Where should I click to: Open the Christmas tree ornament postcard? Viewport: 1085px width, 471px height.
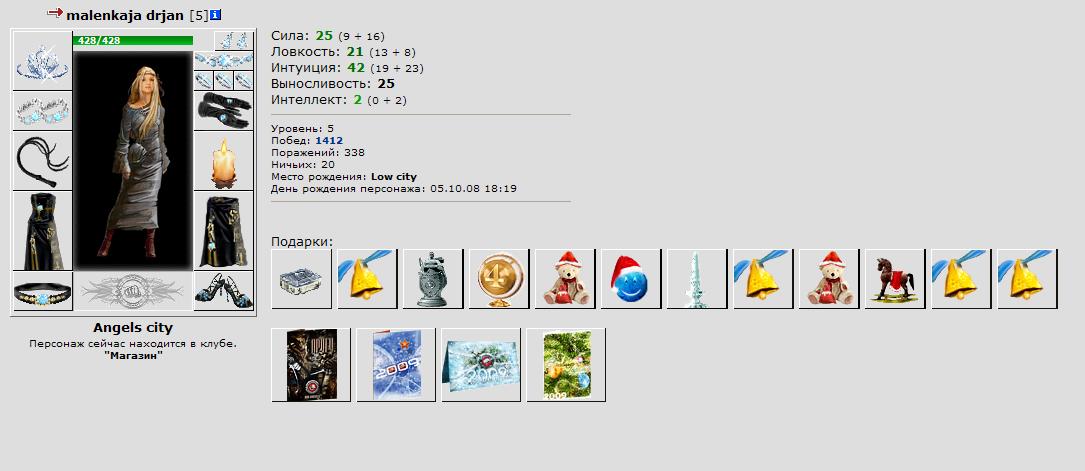click(566, 364)
